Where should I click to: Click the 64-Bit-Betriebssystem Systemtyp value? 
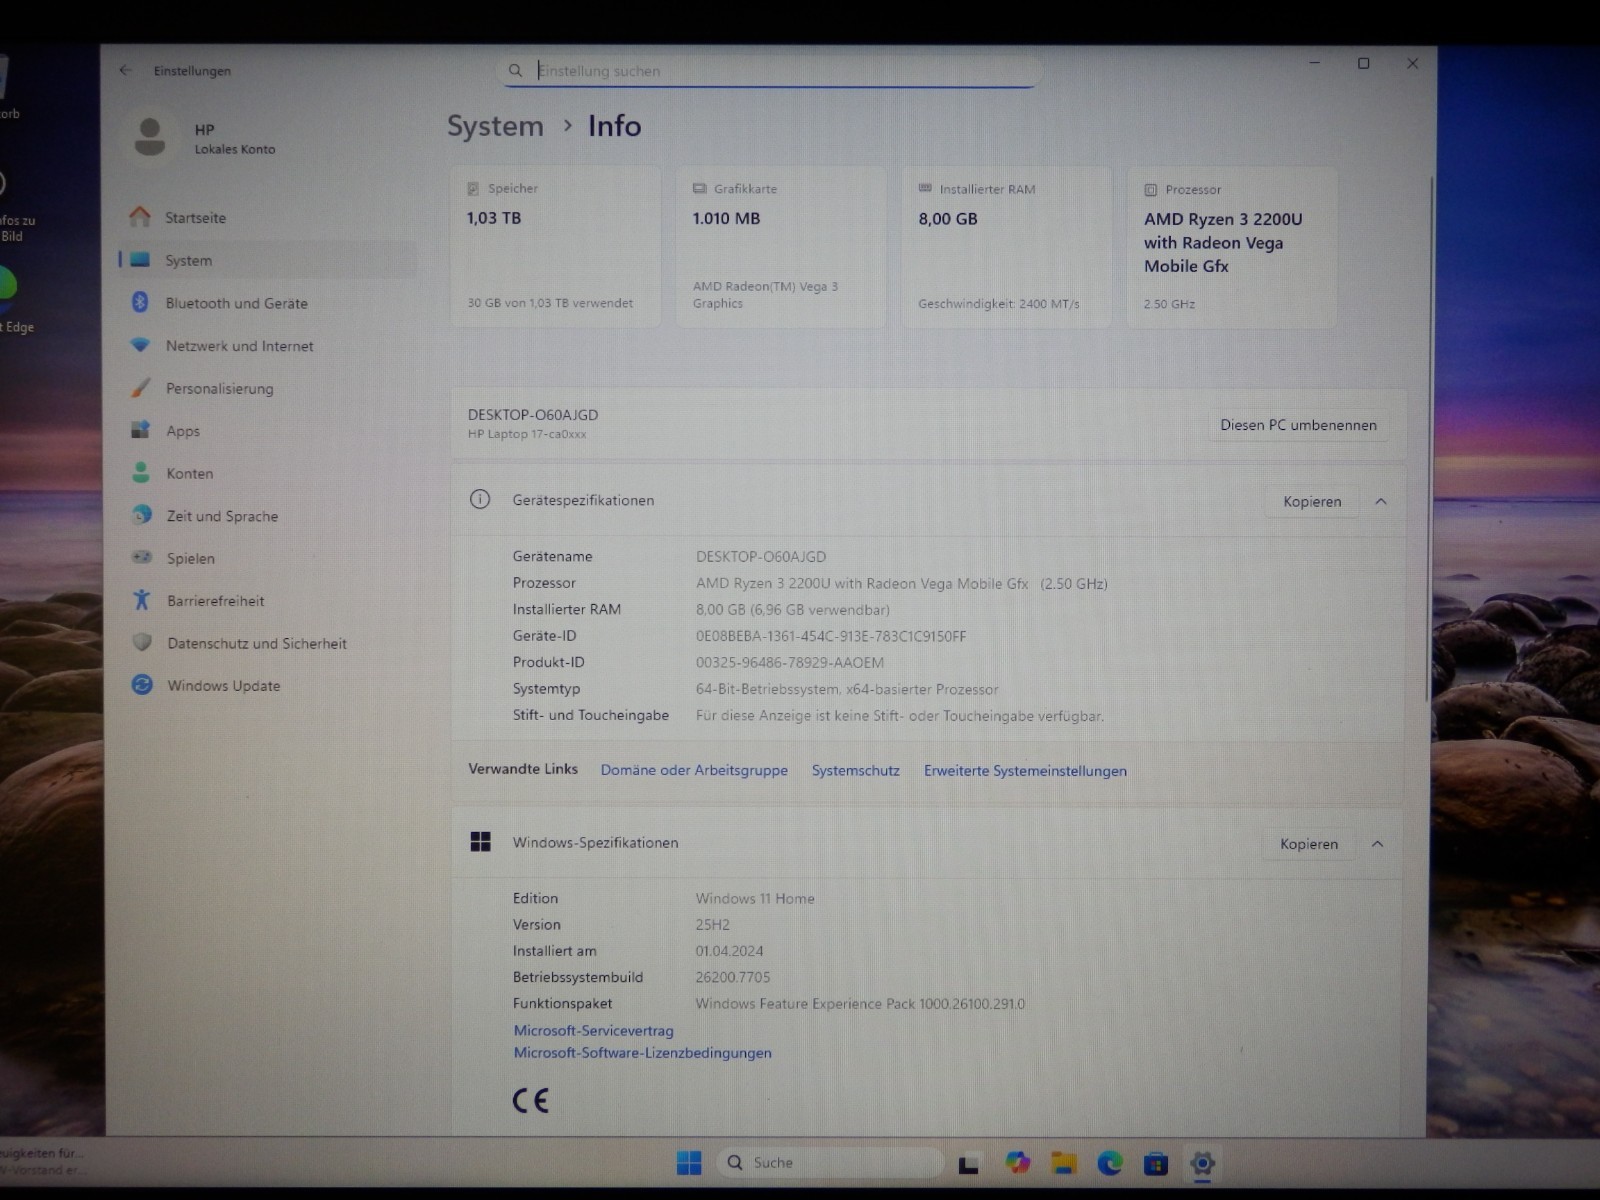coord(847,689)
